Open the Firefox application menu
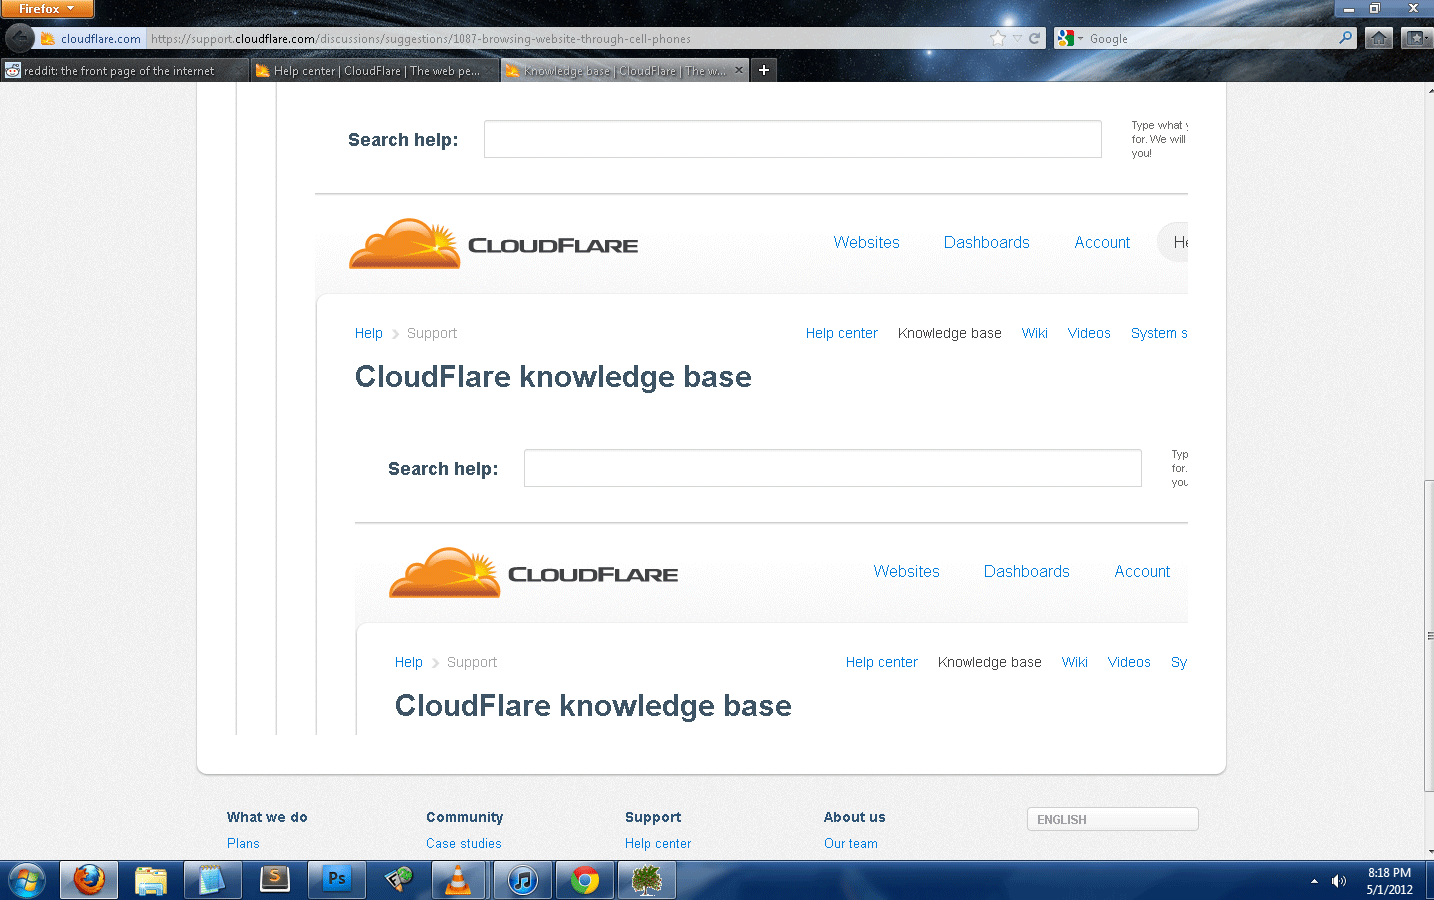Screen dimensions: 1434x900 coord(47,9)
